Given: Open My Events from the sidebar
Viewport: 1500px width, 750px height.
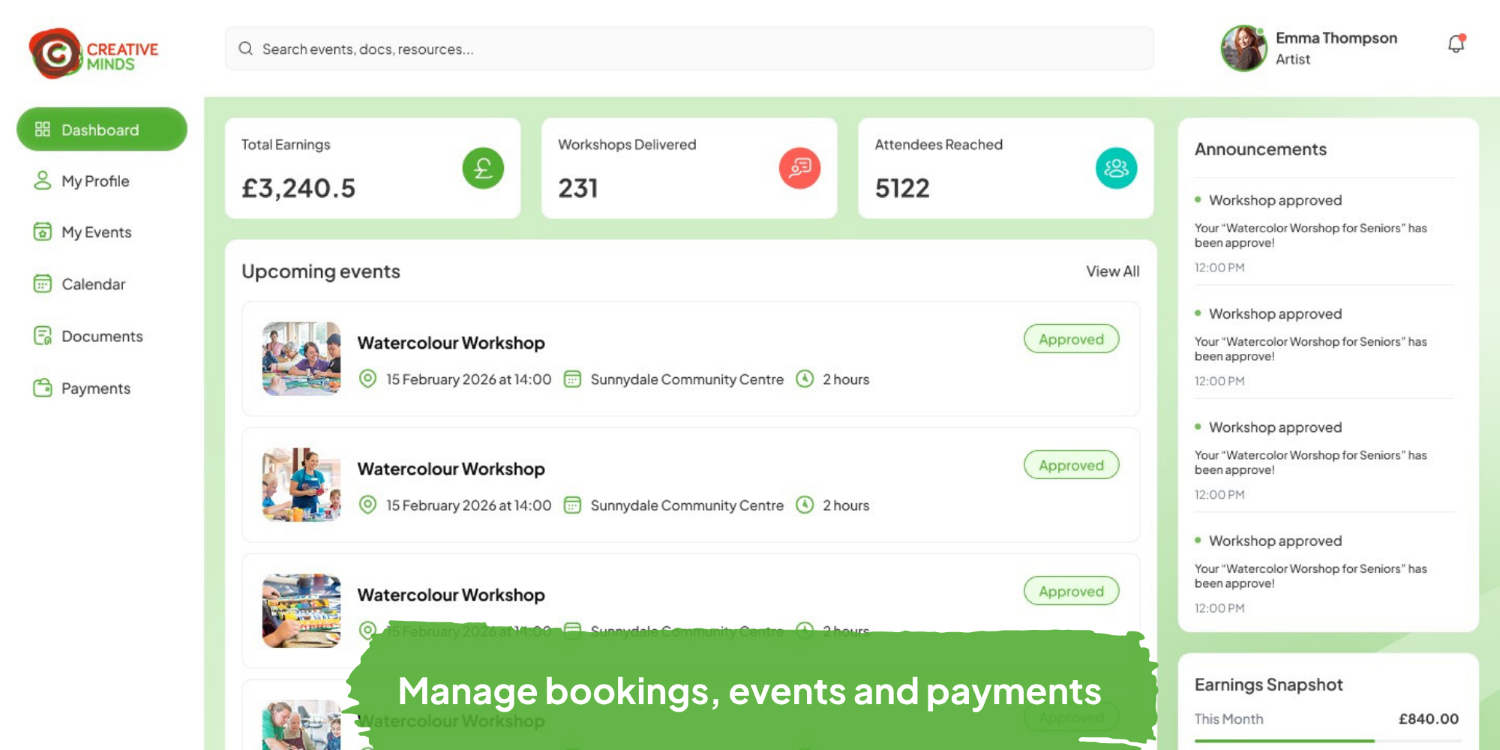Looking at the screenshot, I should click(83, 232).
